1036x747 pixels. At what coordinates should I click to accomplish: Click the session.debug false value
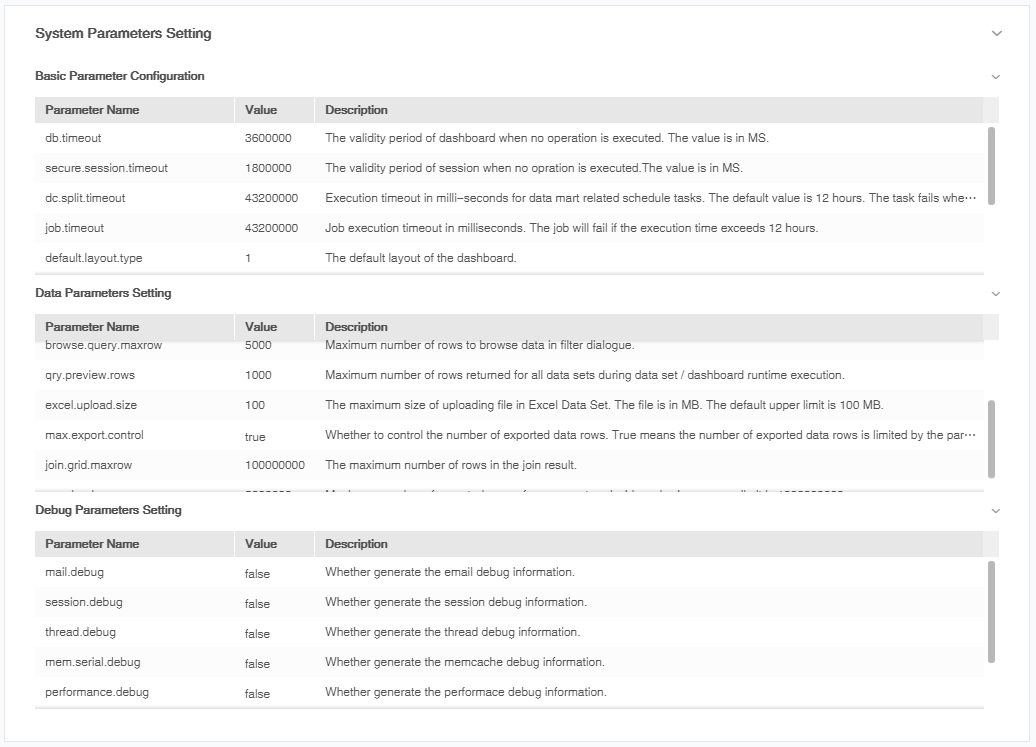click(x=257, y=604)
